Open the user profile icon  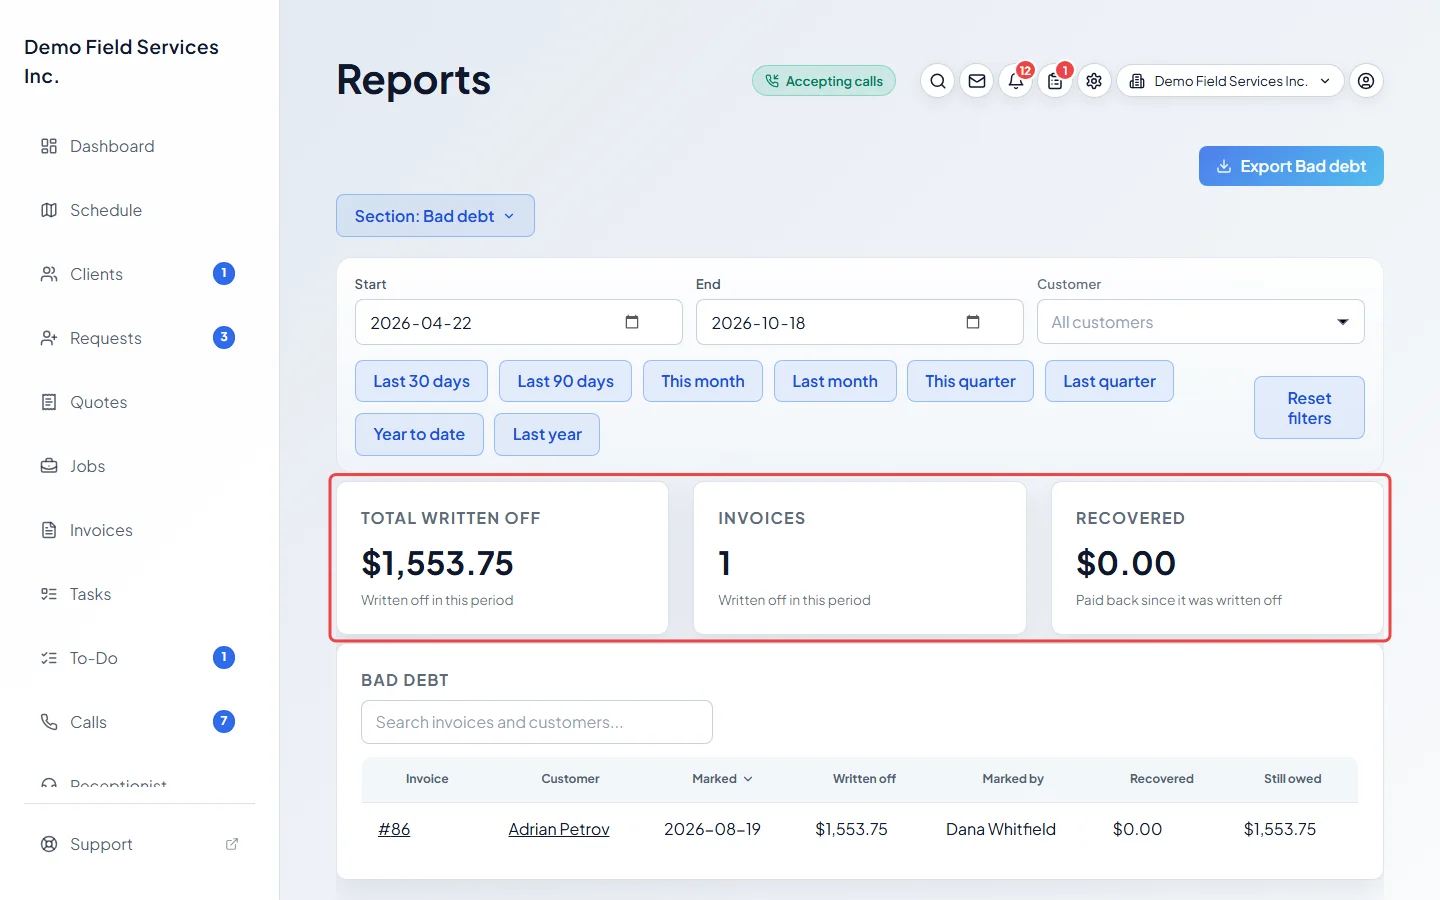(x=1366, y=81)
